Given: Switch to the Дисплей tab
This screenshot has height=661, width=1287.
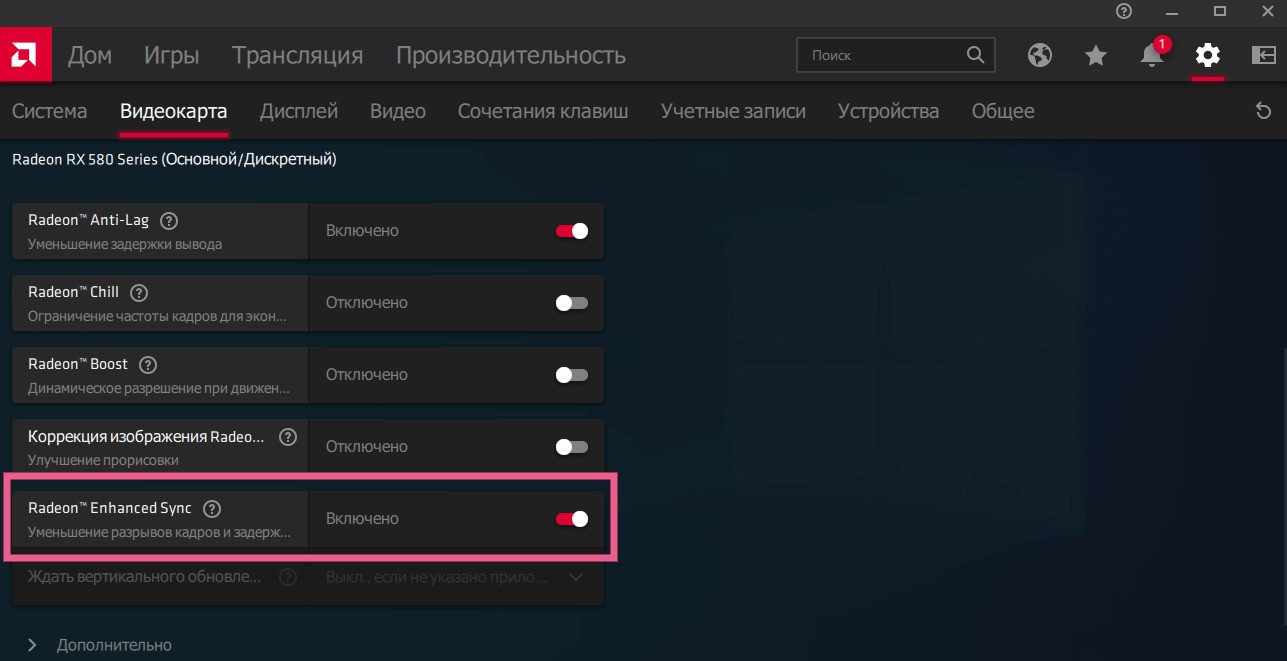Looking at the screenshot, I should coord(299,111).
